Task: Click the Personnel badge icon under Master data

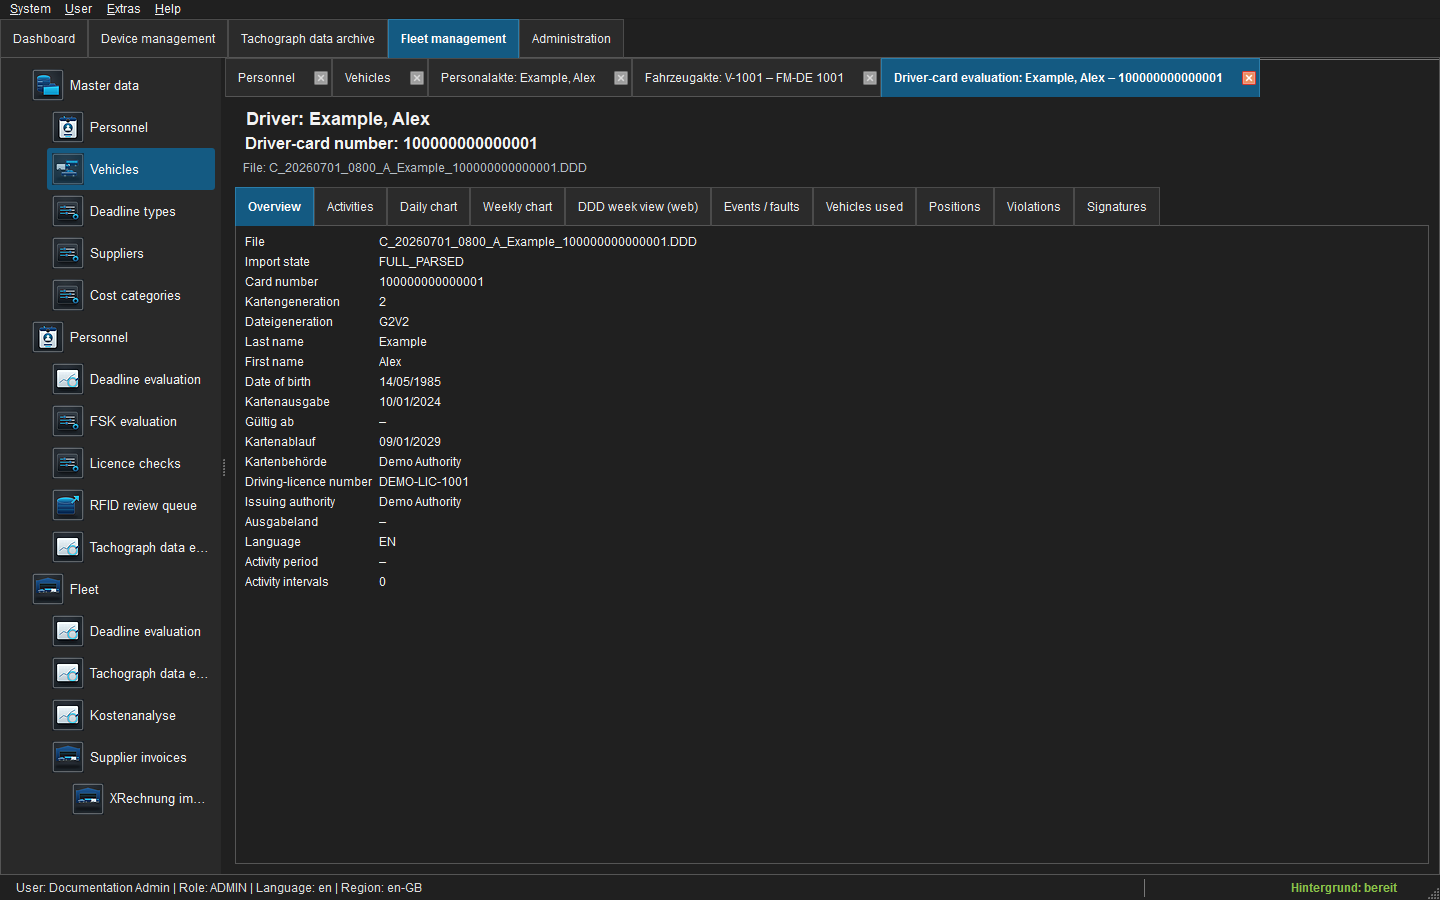Action: [x=68, y=127]
